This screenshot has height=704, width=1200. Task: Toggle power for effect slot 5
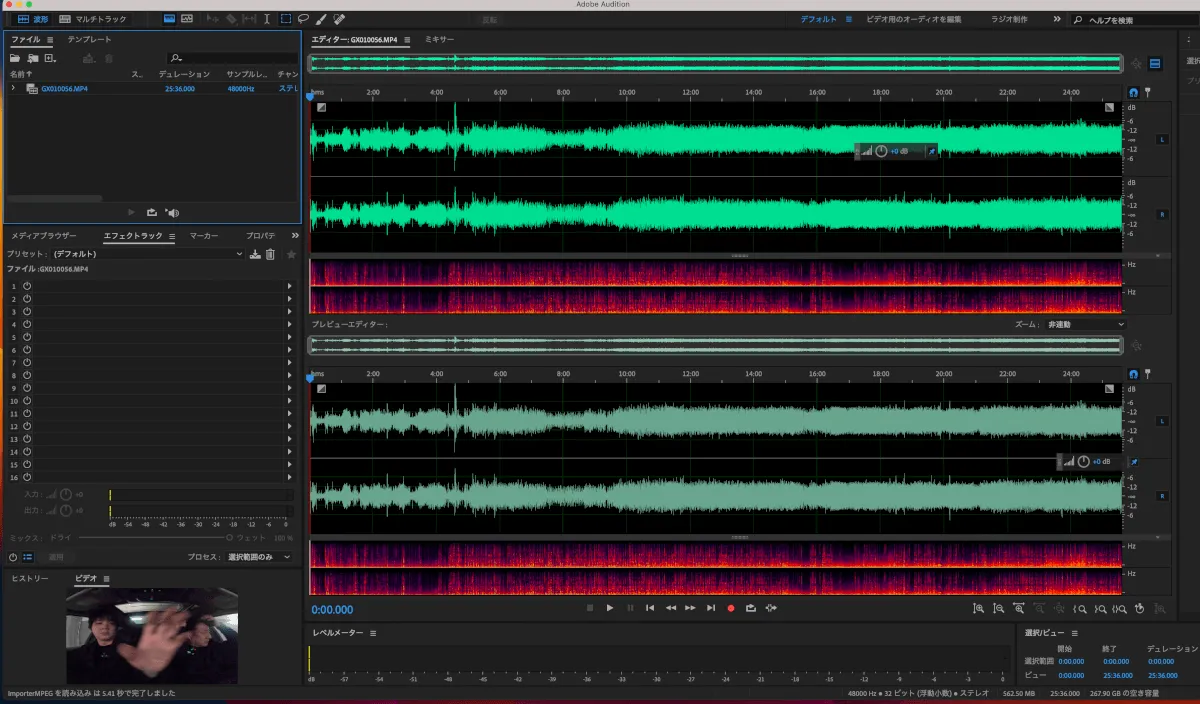[x=27, y=337]
